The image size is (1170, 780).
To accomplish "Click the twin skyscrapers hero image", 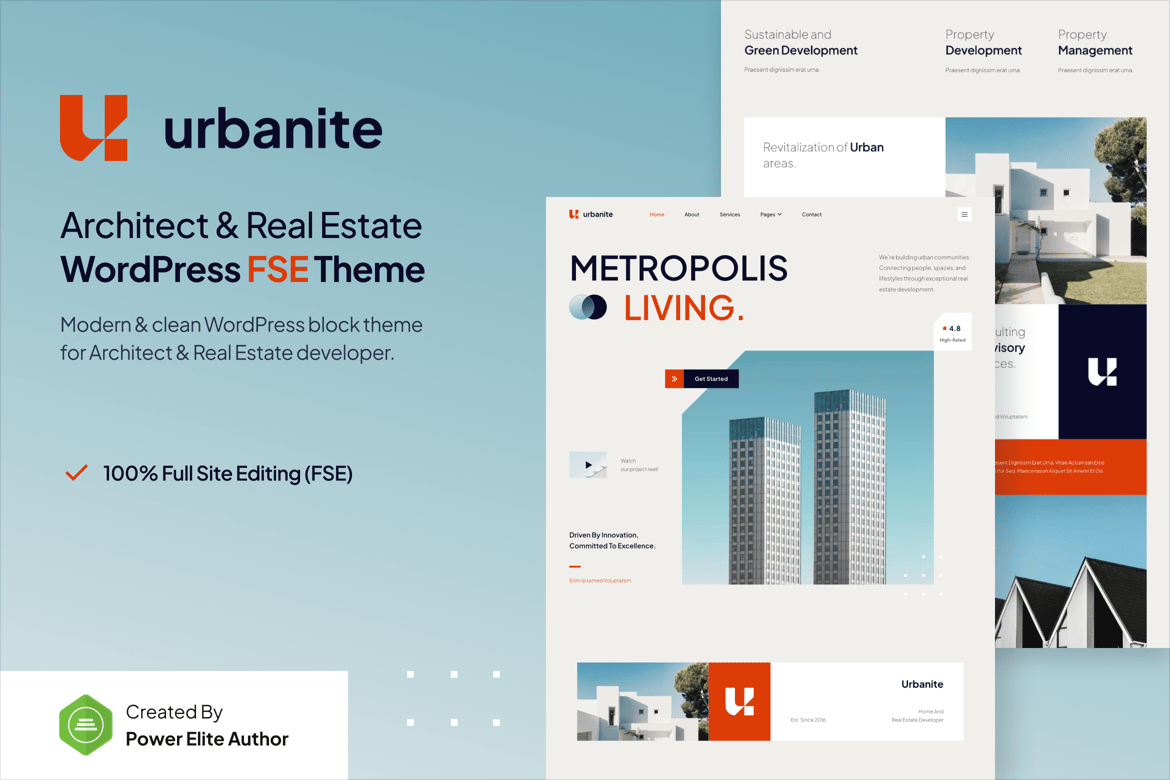I will [808, 480].
